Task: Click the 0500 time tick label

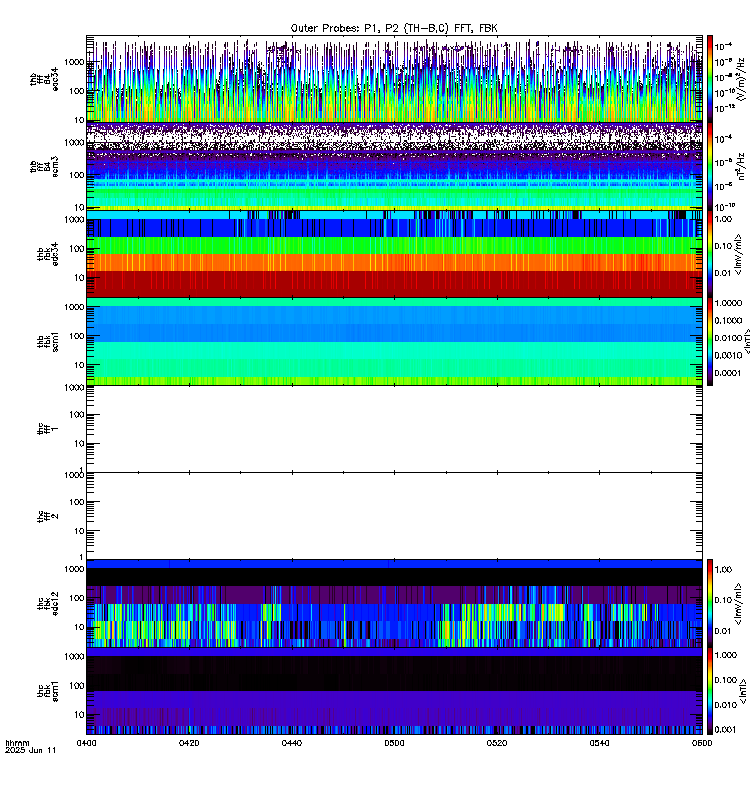Action: pos(394,743)
